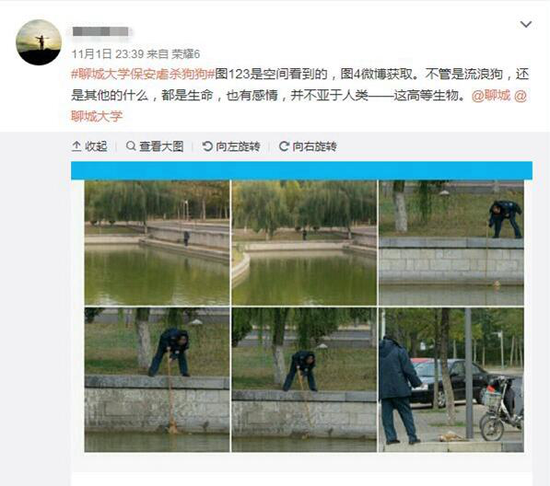
Task: Open the @聊城 mention link
Action: pyautogui.click(x=491, y=95)
